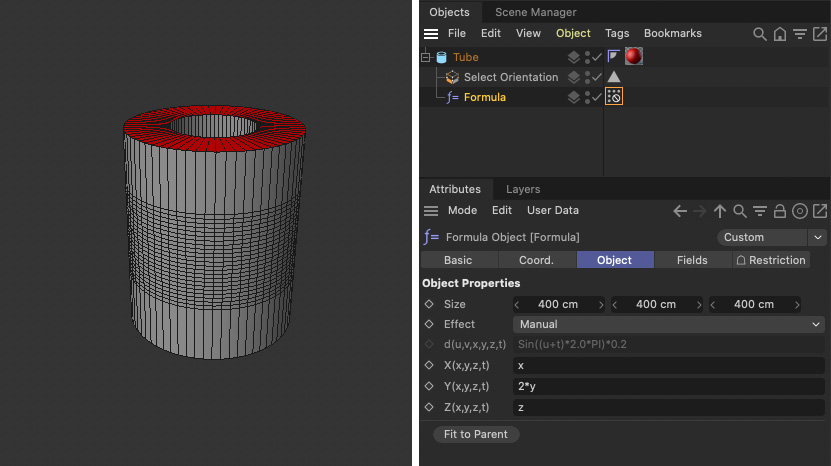Image resolution: width=831 pixels, height=466 pixels.
Task: Switch to the Scene Manager tab
Action: point(537,12)
